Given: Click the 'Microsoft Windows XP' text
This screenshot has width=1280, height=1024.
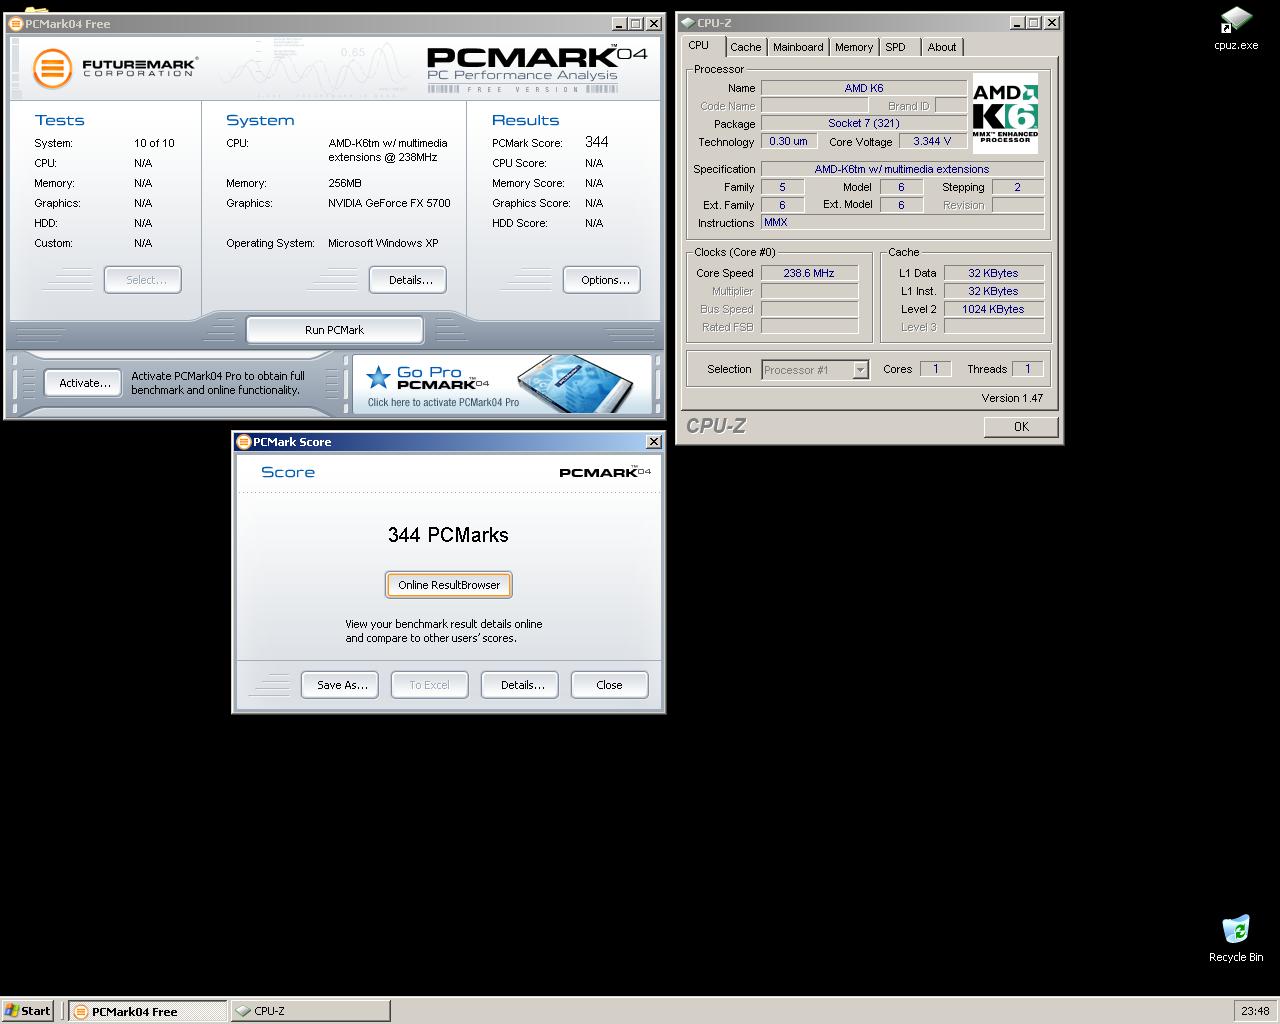Looking at the screenshot, I should click(x=383, y=243).
